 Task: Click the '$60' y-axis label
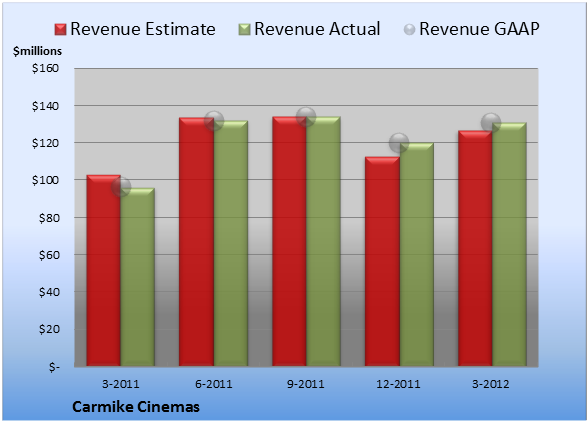[49, 255]
